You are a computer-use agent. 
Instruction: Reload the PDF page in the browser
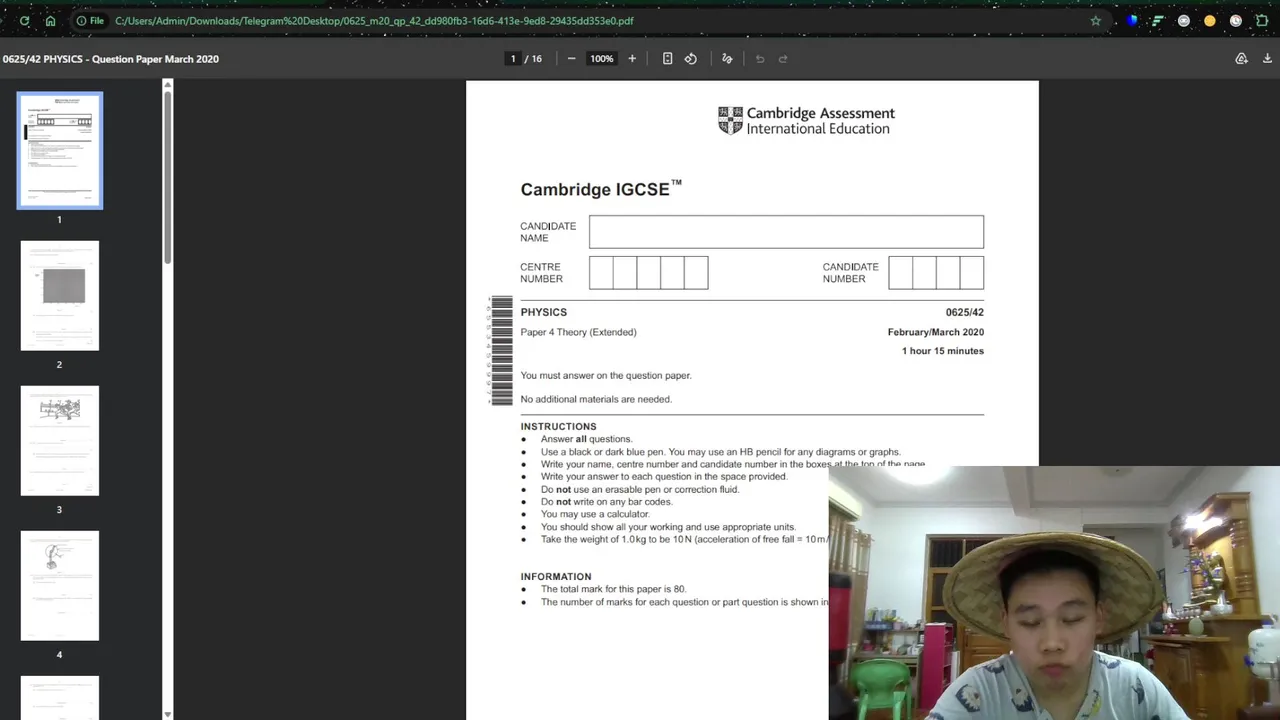(x=24, y=20)
